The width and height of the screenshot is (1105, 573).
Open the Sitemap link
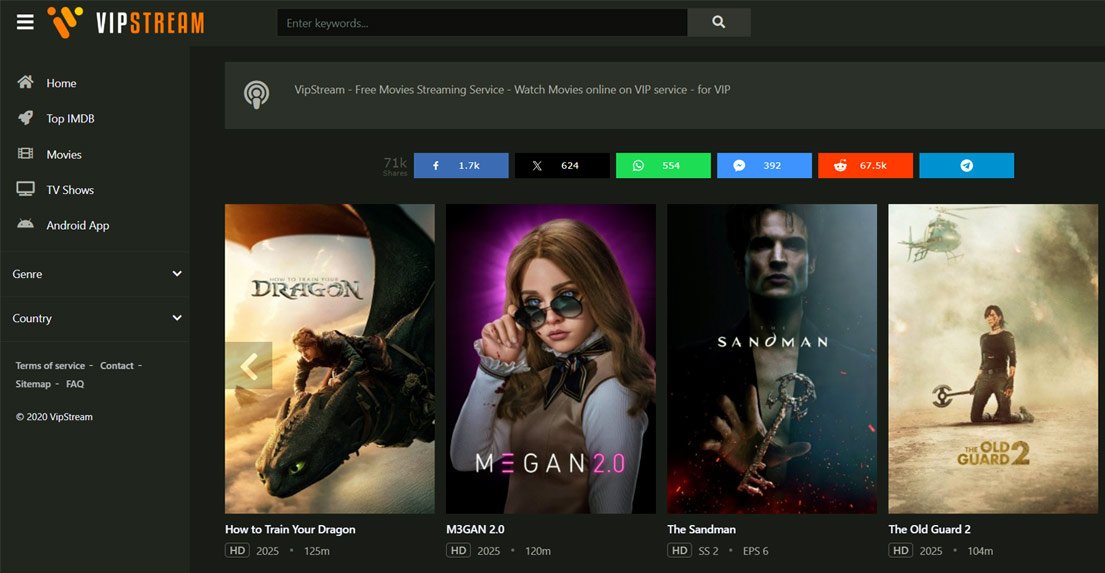point(33,383)
